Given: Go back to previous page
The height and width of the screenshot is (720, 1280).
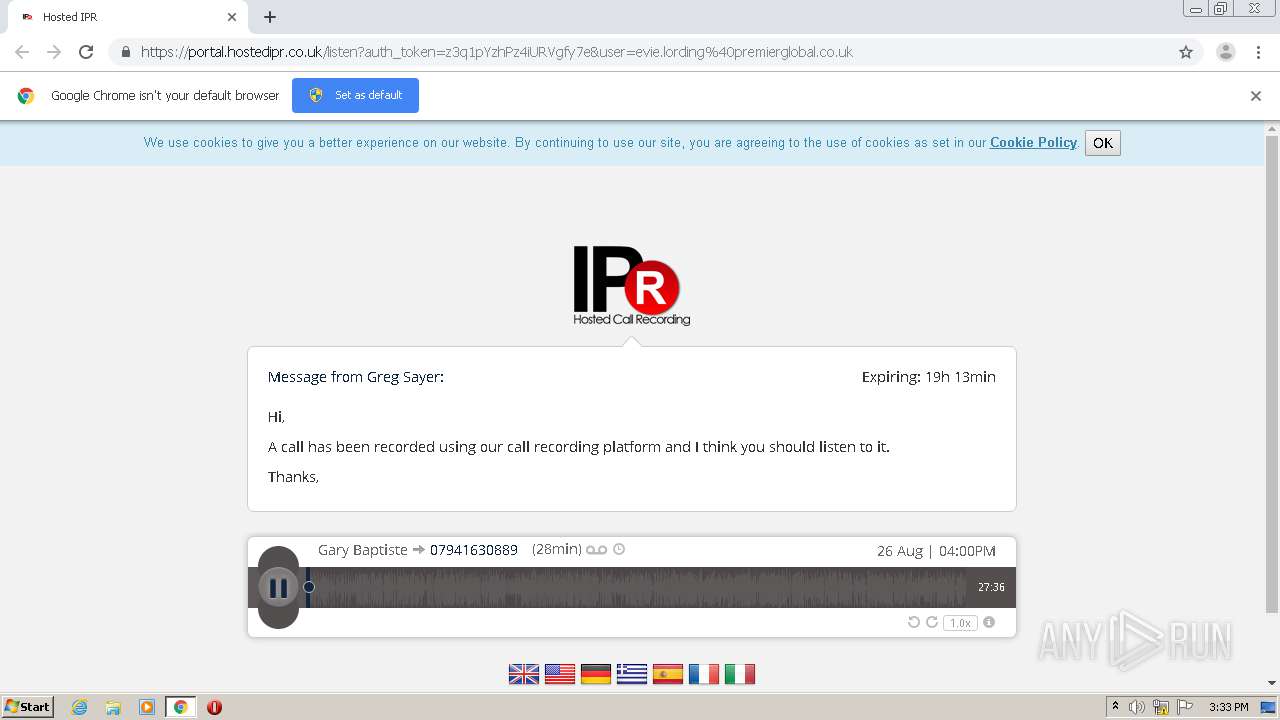Looking at the screenshot, I should tap(22, 52).
